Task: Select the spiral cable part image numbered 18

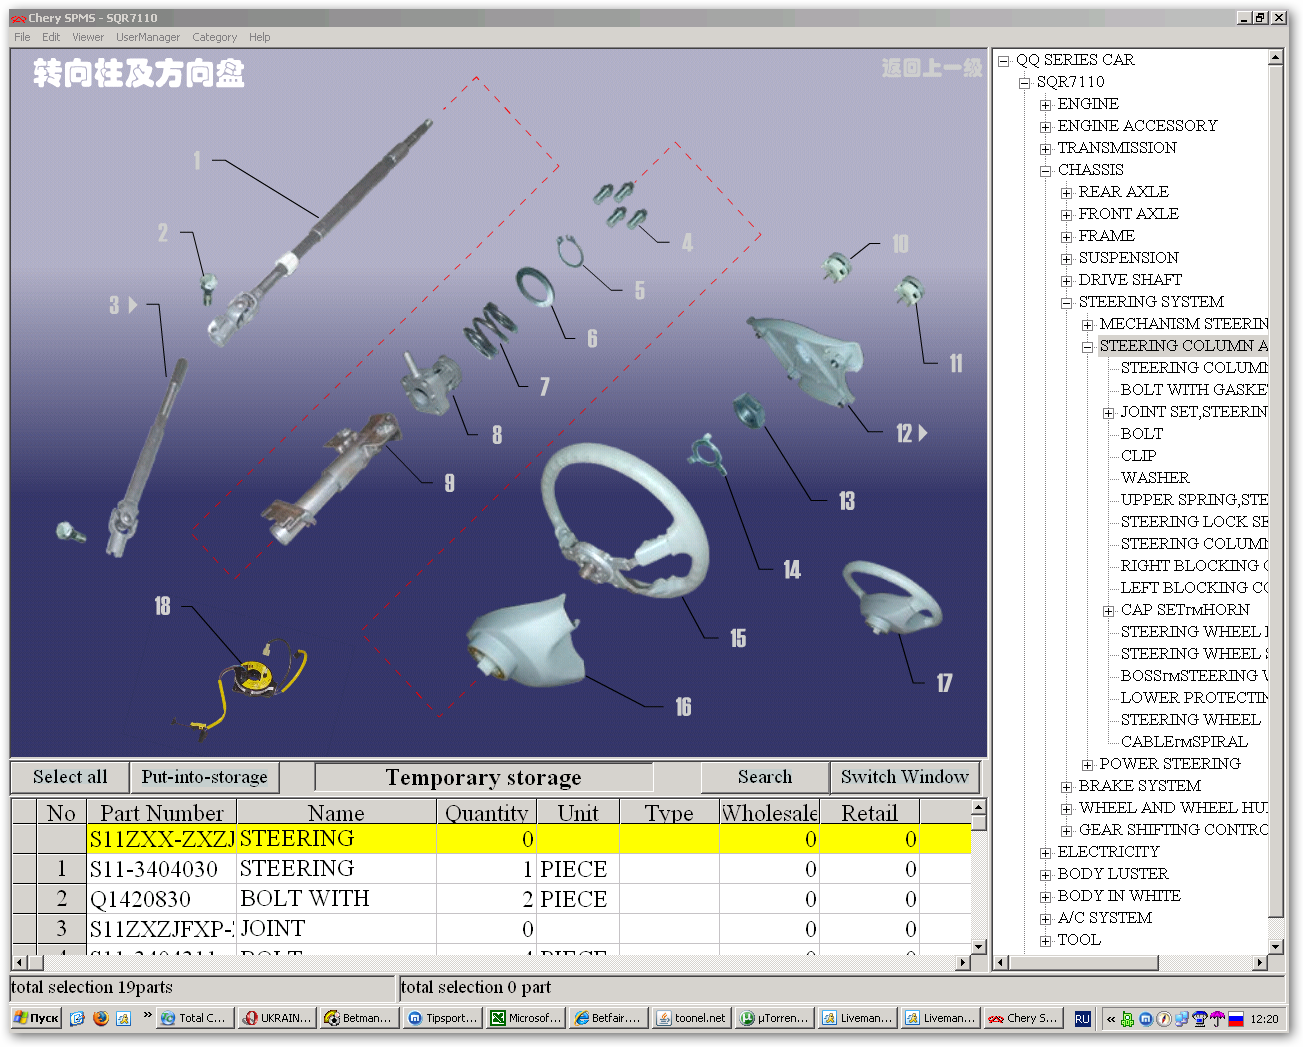Action: [x=258, y=683]
